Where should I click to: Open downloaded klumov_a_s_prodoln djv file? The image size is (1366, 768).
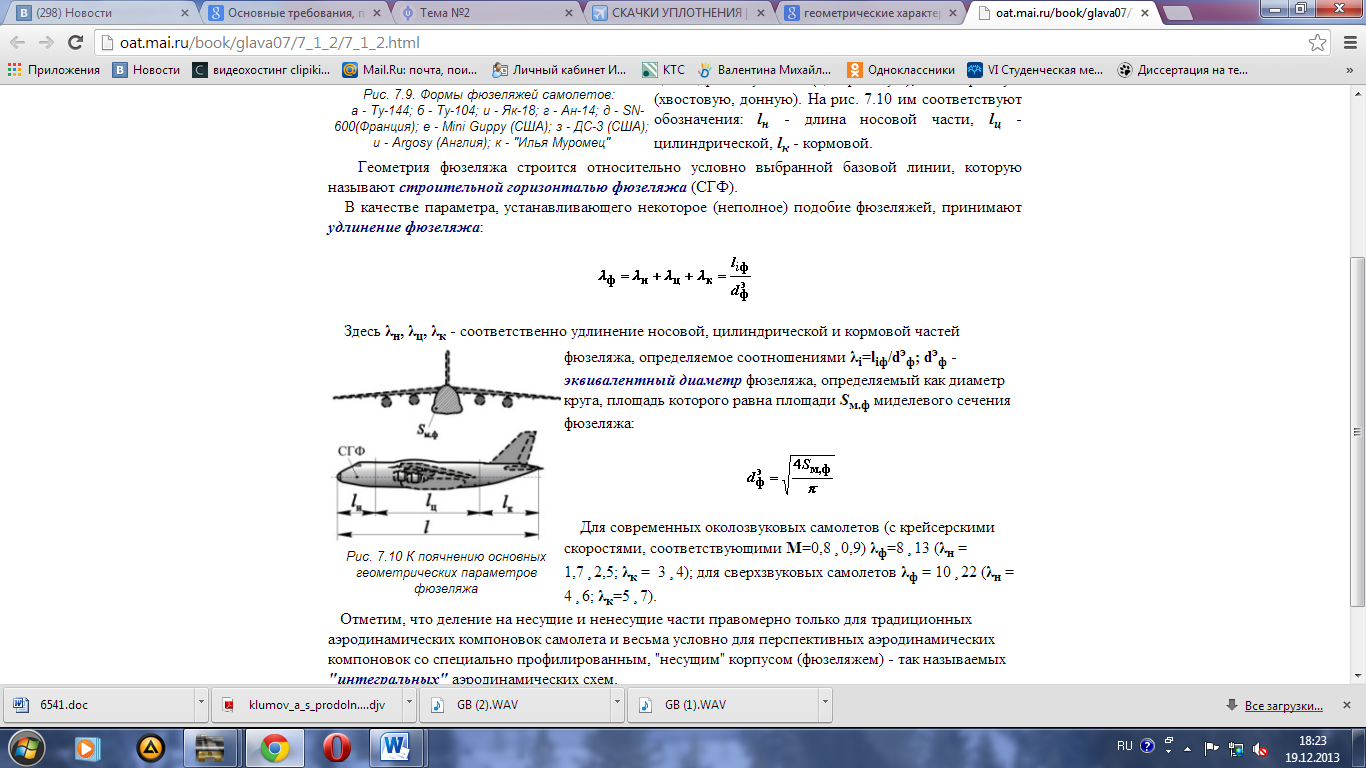[306, 705]
